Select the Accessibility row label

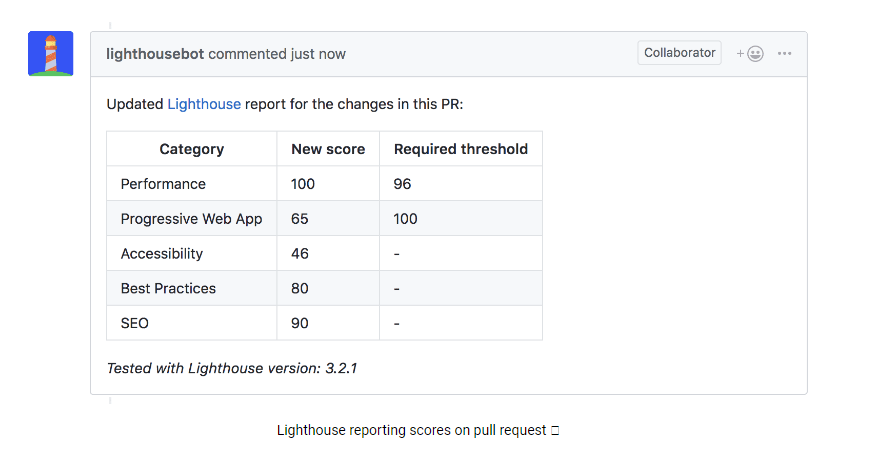click(x=162, y=254)
